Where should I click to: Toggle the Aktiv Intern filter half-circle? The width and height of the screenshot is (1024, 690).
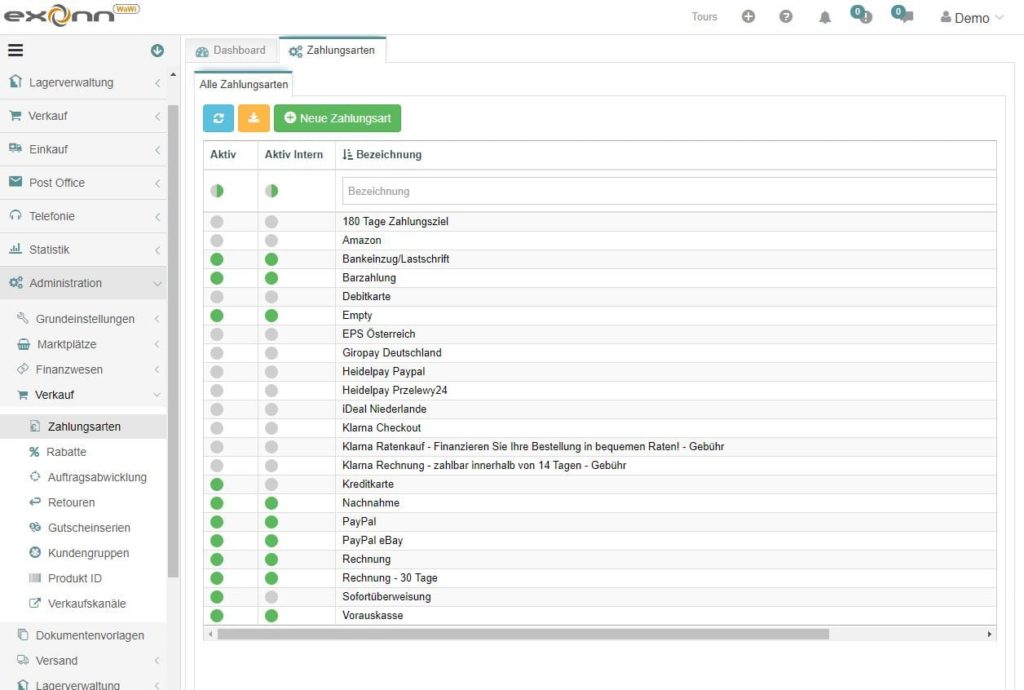tap(272, 191)
